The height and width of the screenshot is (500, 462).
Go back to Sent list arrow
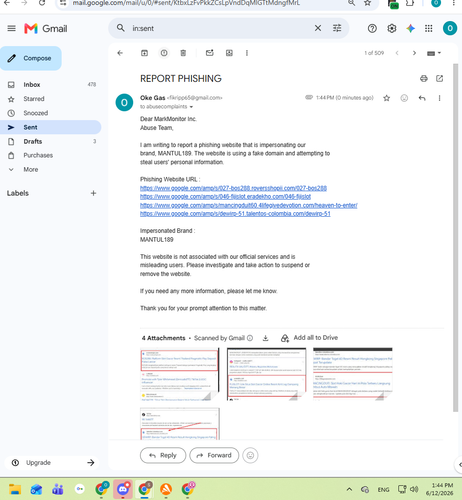coord(120,53)
